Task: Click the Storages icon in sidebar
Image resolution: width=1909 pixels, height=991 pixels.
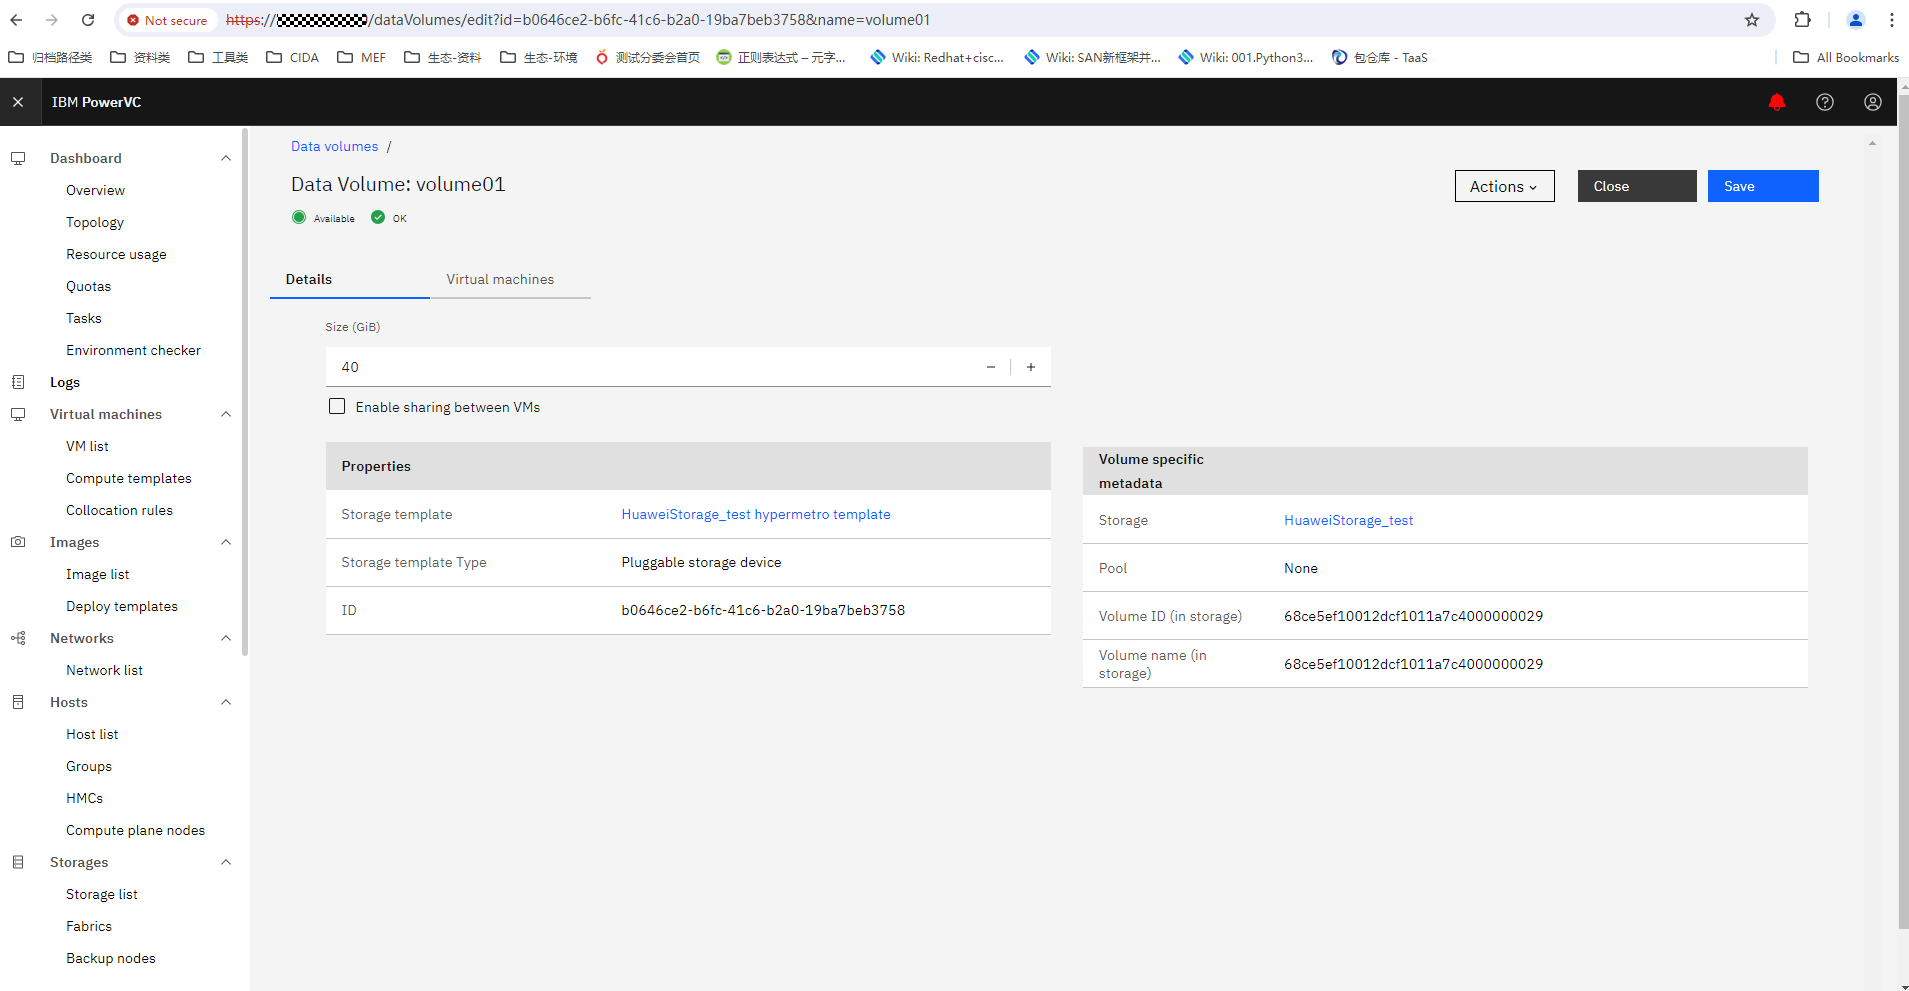Action: 18,862
